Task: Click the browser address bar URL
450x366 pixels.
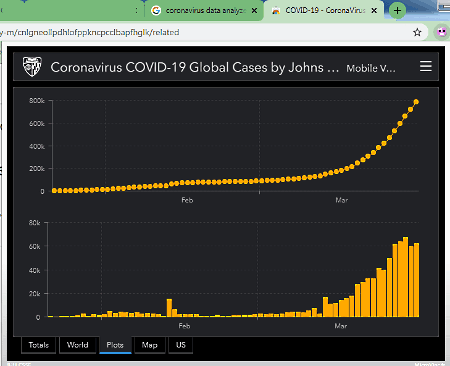Action: (x=90, y=32)
